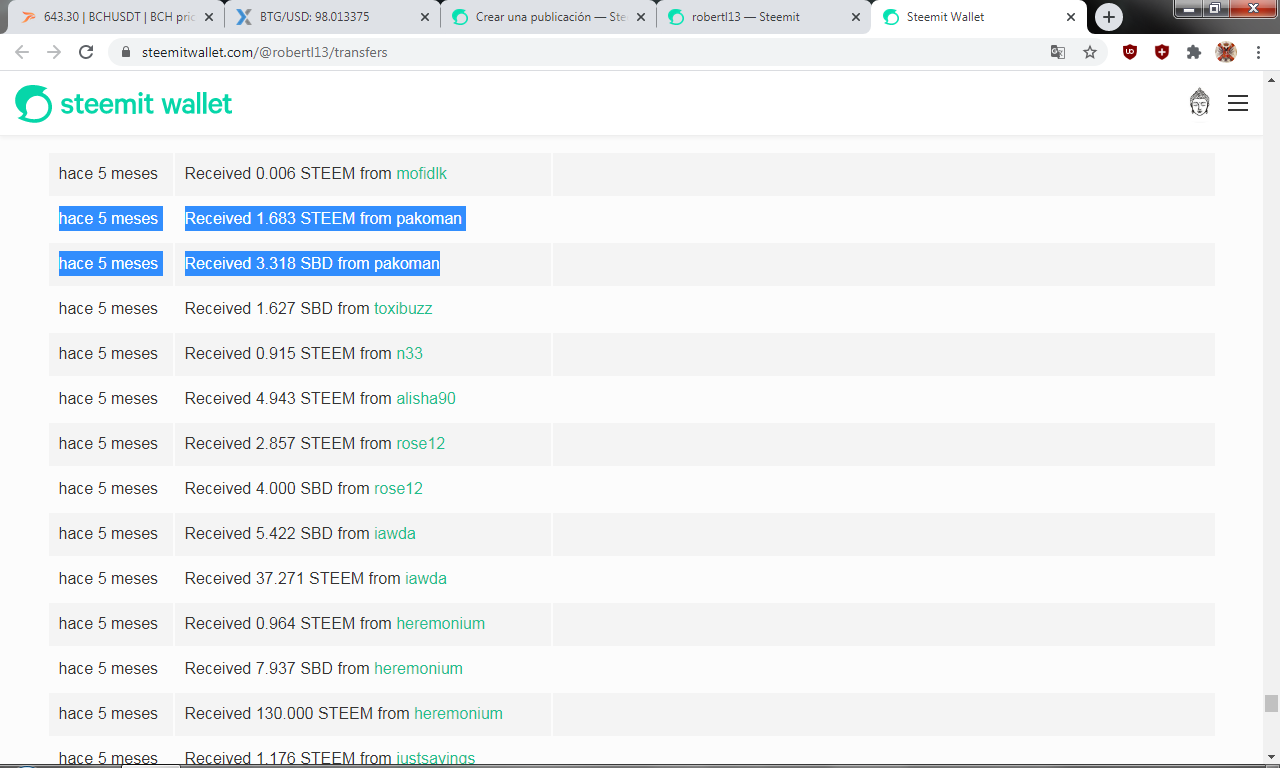Viewport: 1280px width, 768px height.
Task: Close the robertl13 — Steemit tab
Action: click(x=855, y=17)
